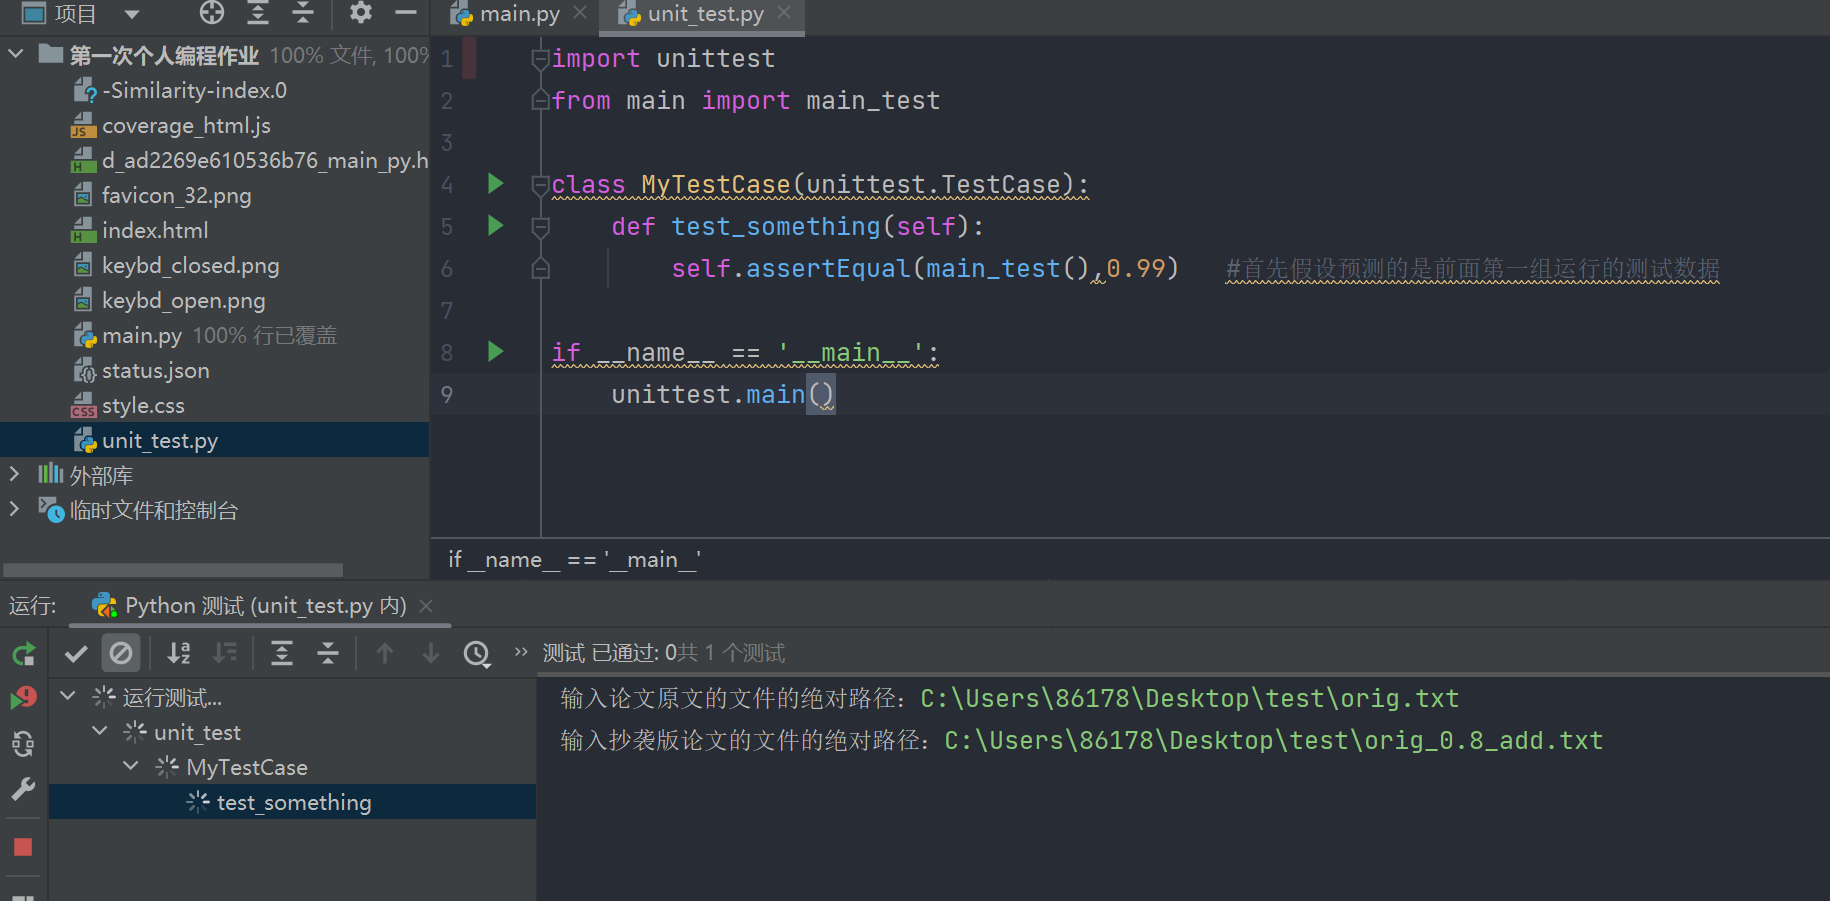Open project panel settings gear
1830x901 pixels.
pyautogui.click(x=360, y=13)
